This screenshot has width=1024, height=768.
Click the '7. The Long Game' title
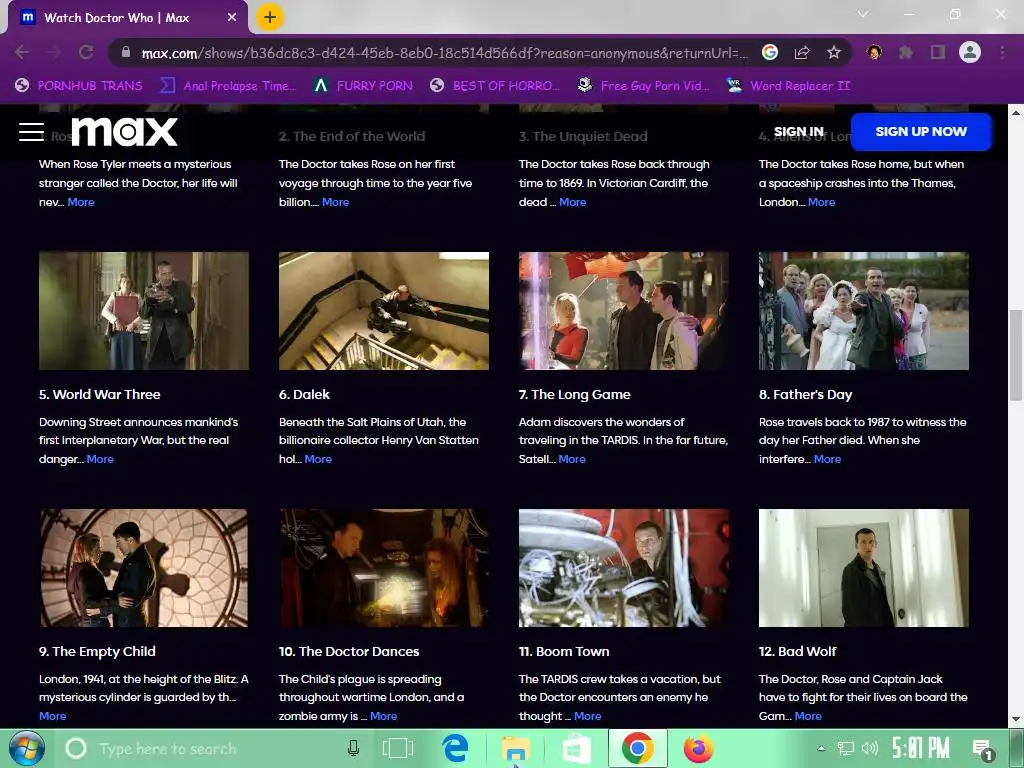click(x=575, y=394)
